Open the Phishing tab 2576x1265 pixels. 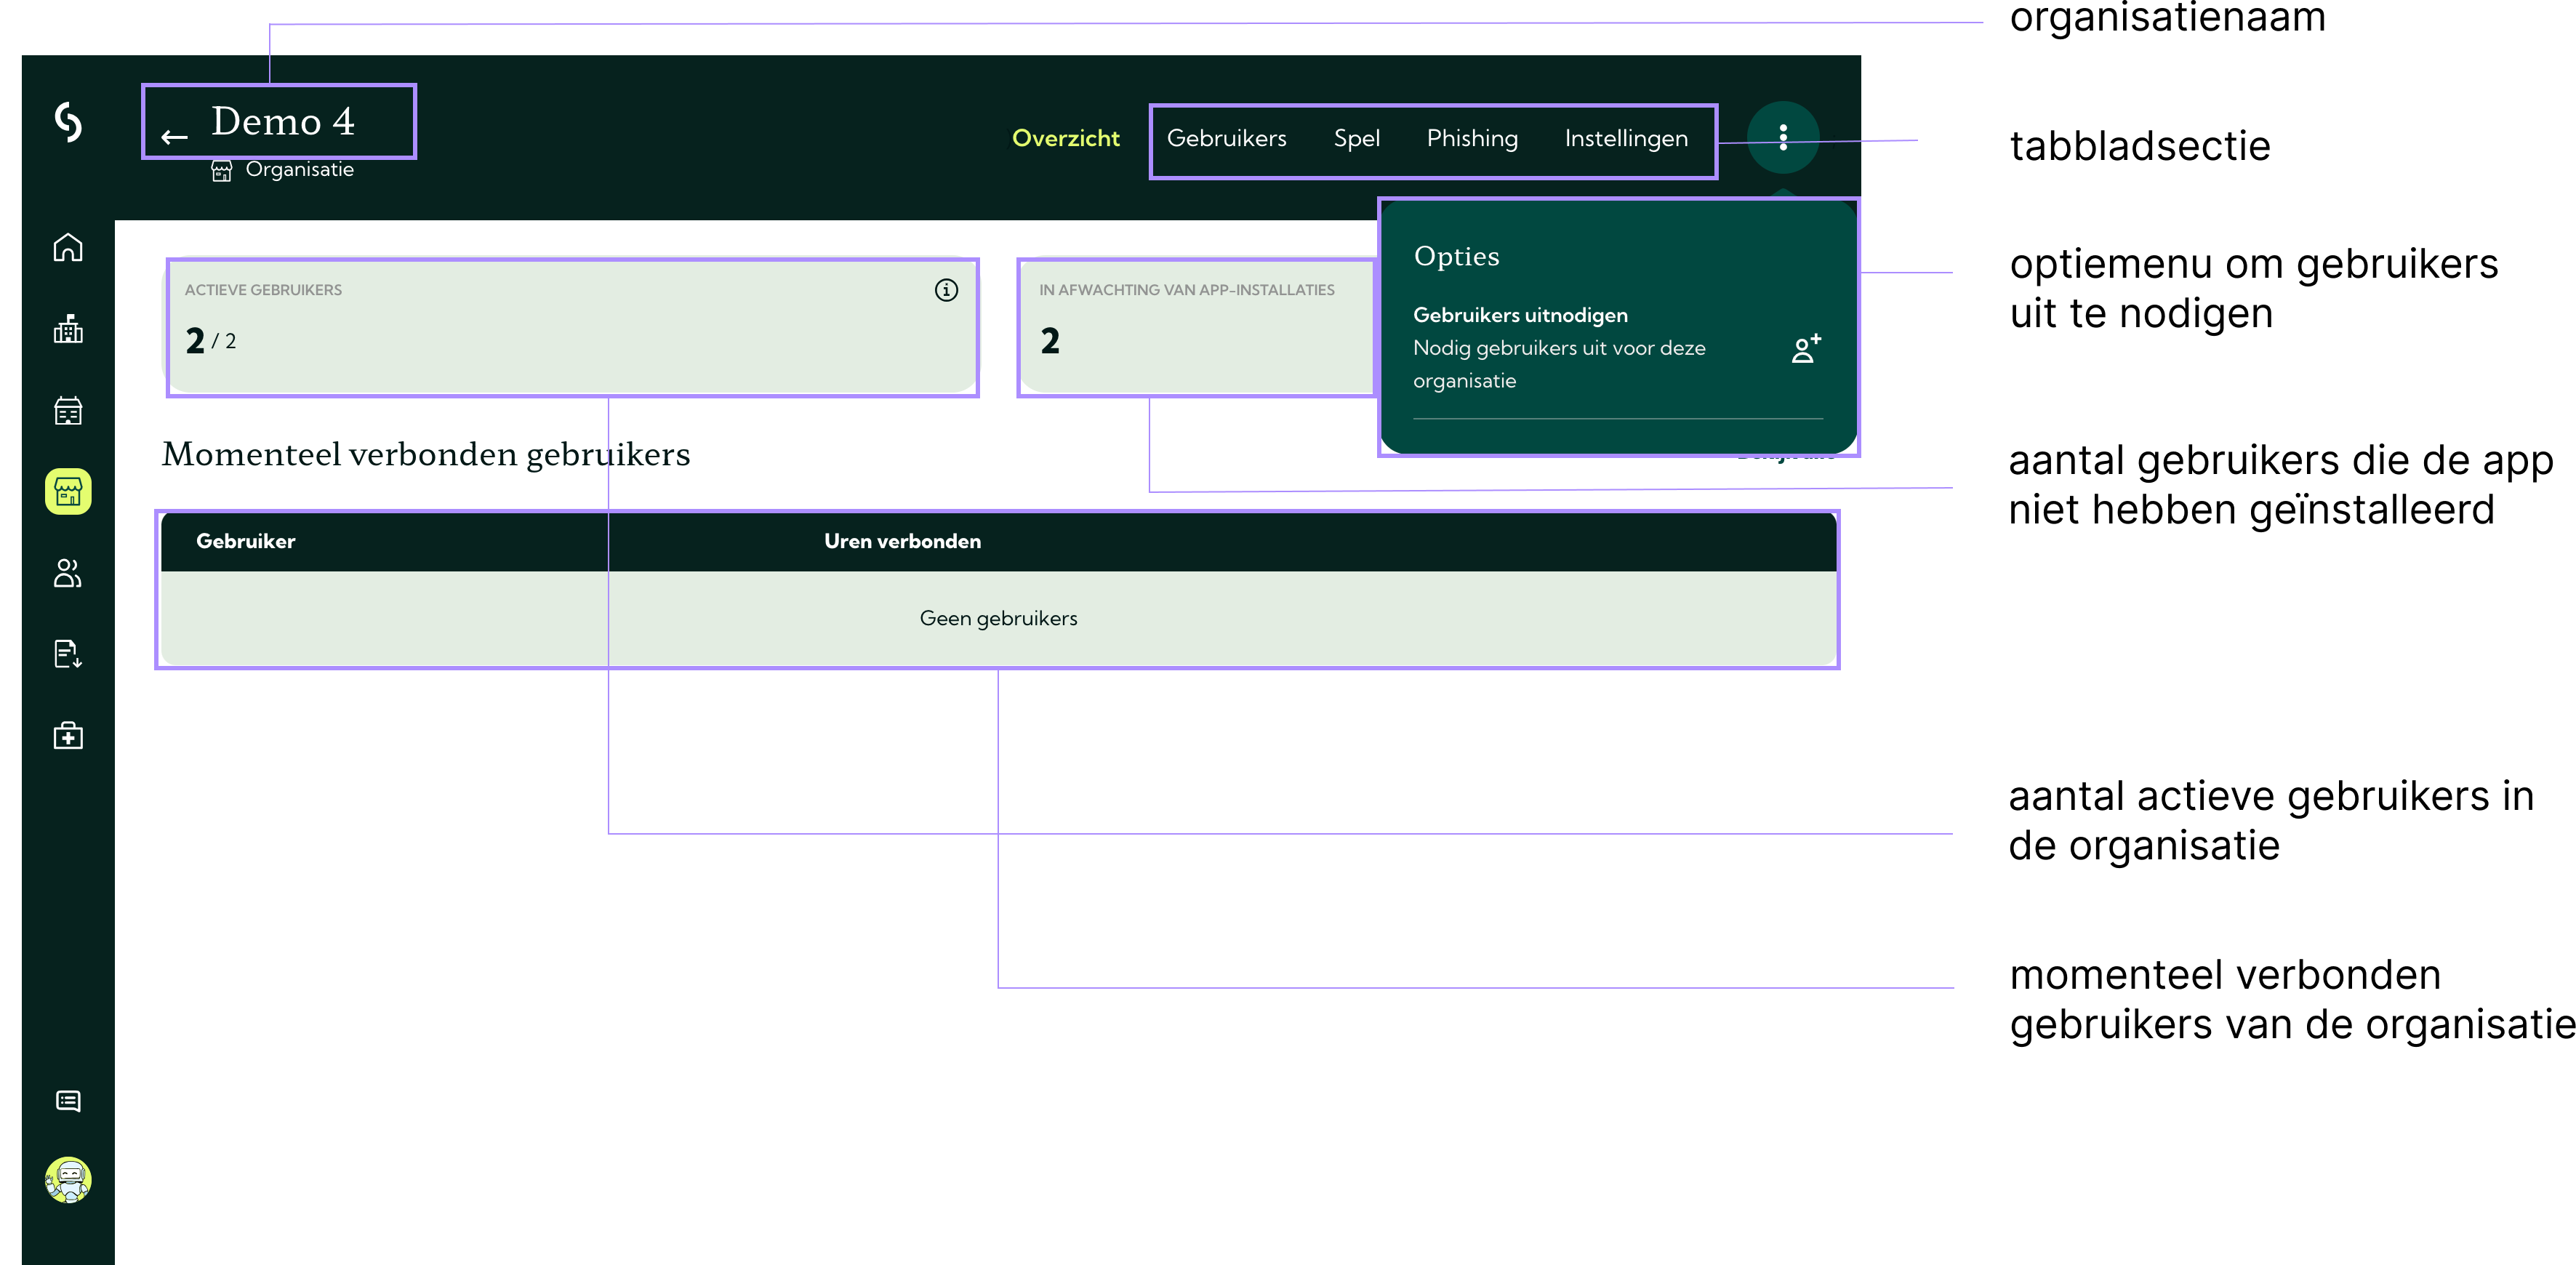1472,138
